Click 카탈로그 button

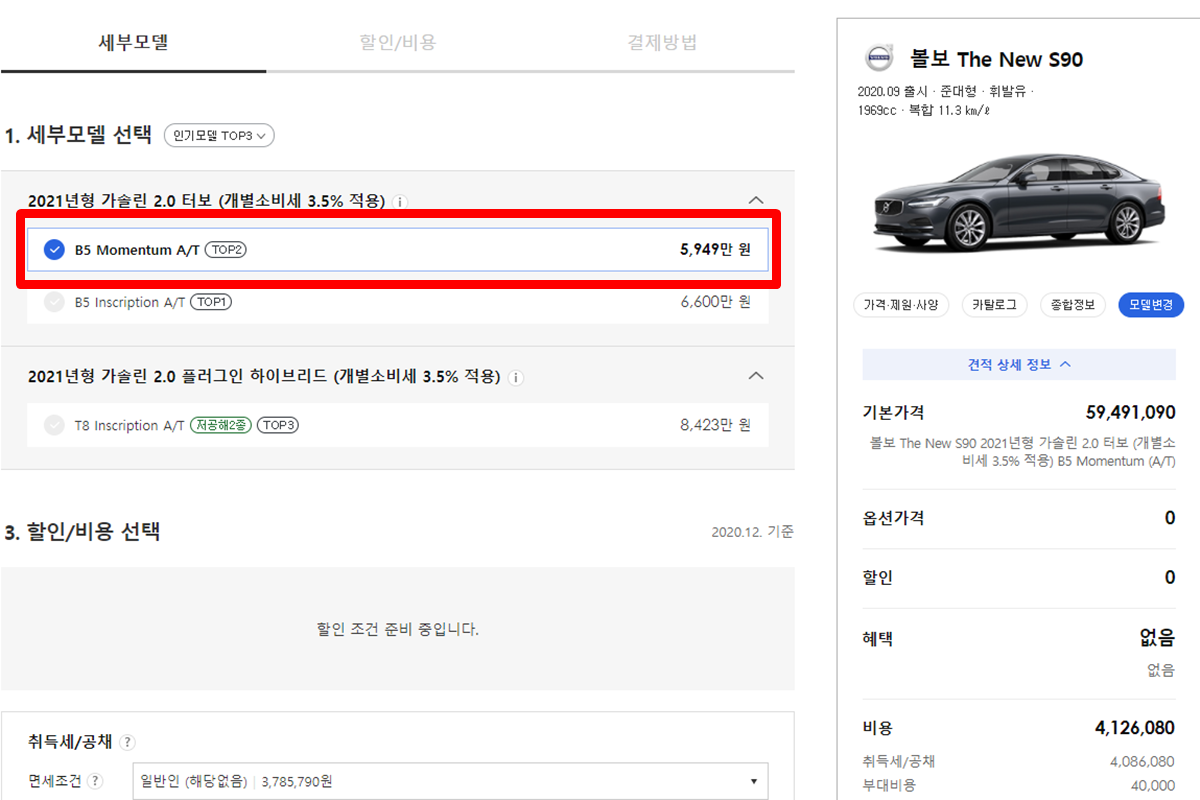994,305
